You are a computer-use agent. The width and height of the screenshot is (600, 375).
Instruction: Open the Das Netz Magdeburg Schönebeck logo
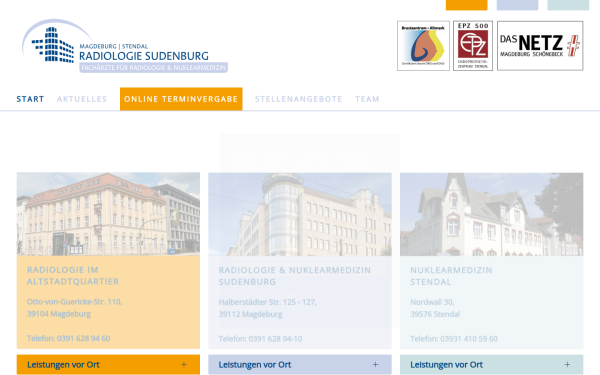pyautogui.click(x=540, y=46)
